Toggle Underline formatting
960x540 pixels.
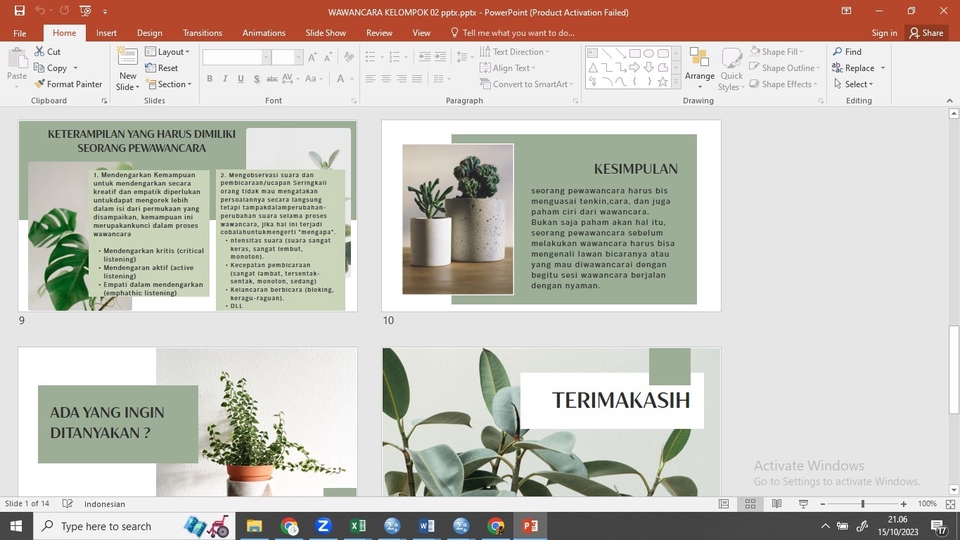pos(241,78)
